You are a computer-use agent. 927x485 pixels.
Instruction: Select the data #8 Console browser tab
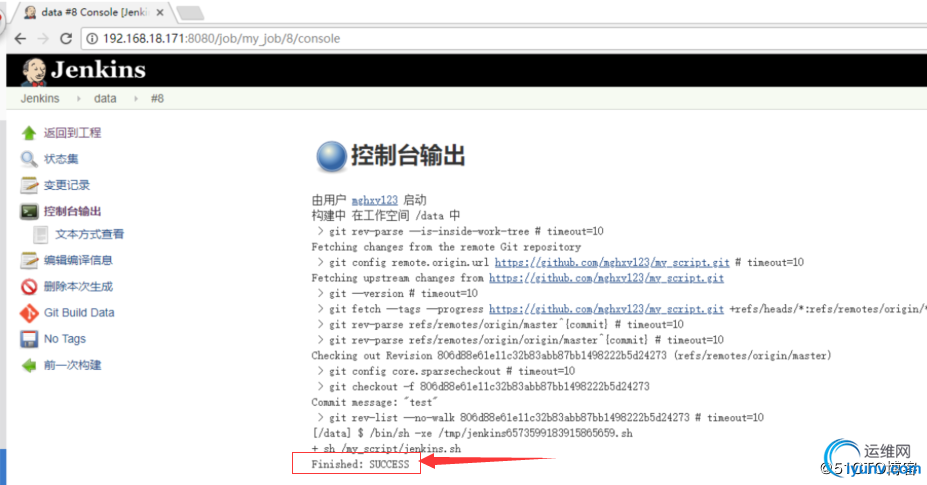[x=95, y=12]
